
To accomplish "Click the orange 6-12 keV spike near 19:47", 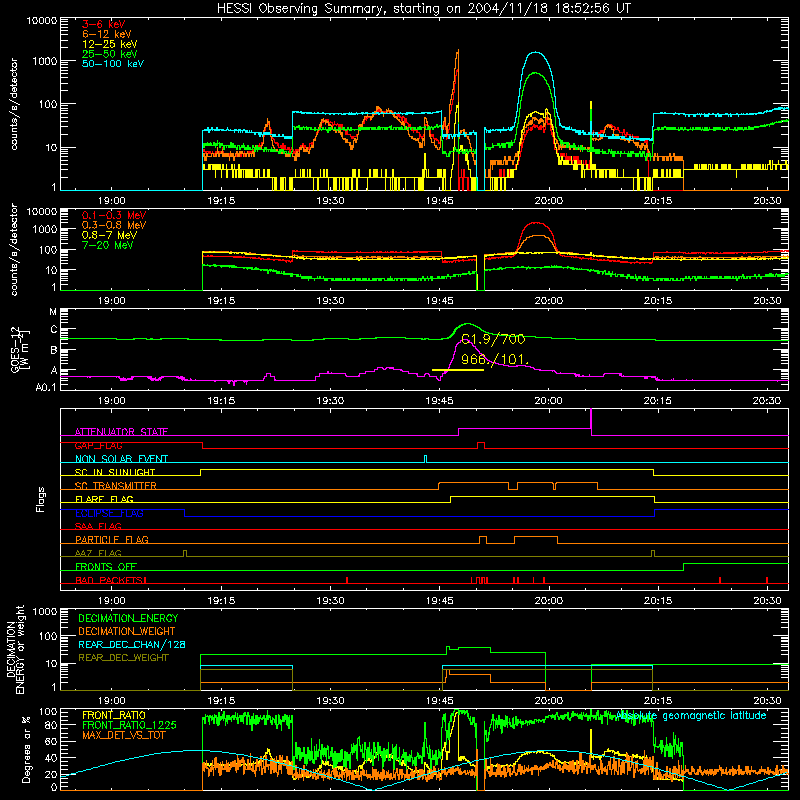I will tap(458, 51).
